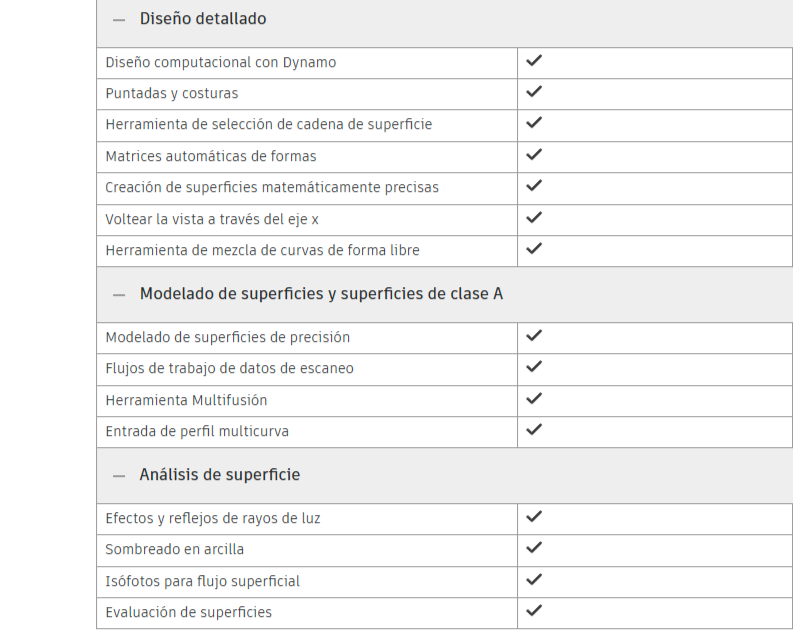Image resolution: width=793 pixels, height=633 pixels.
Task: Click checkmark for Flujos de trabajo de escaneo
Action: pyautogui.click(x=534, y=367)
